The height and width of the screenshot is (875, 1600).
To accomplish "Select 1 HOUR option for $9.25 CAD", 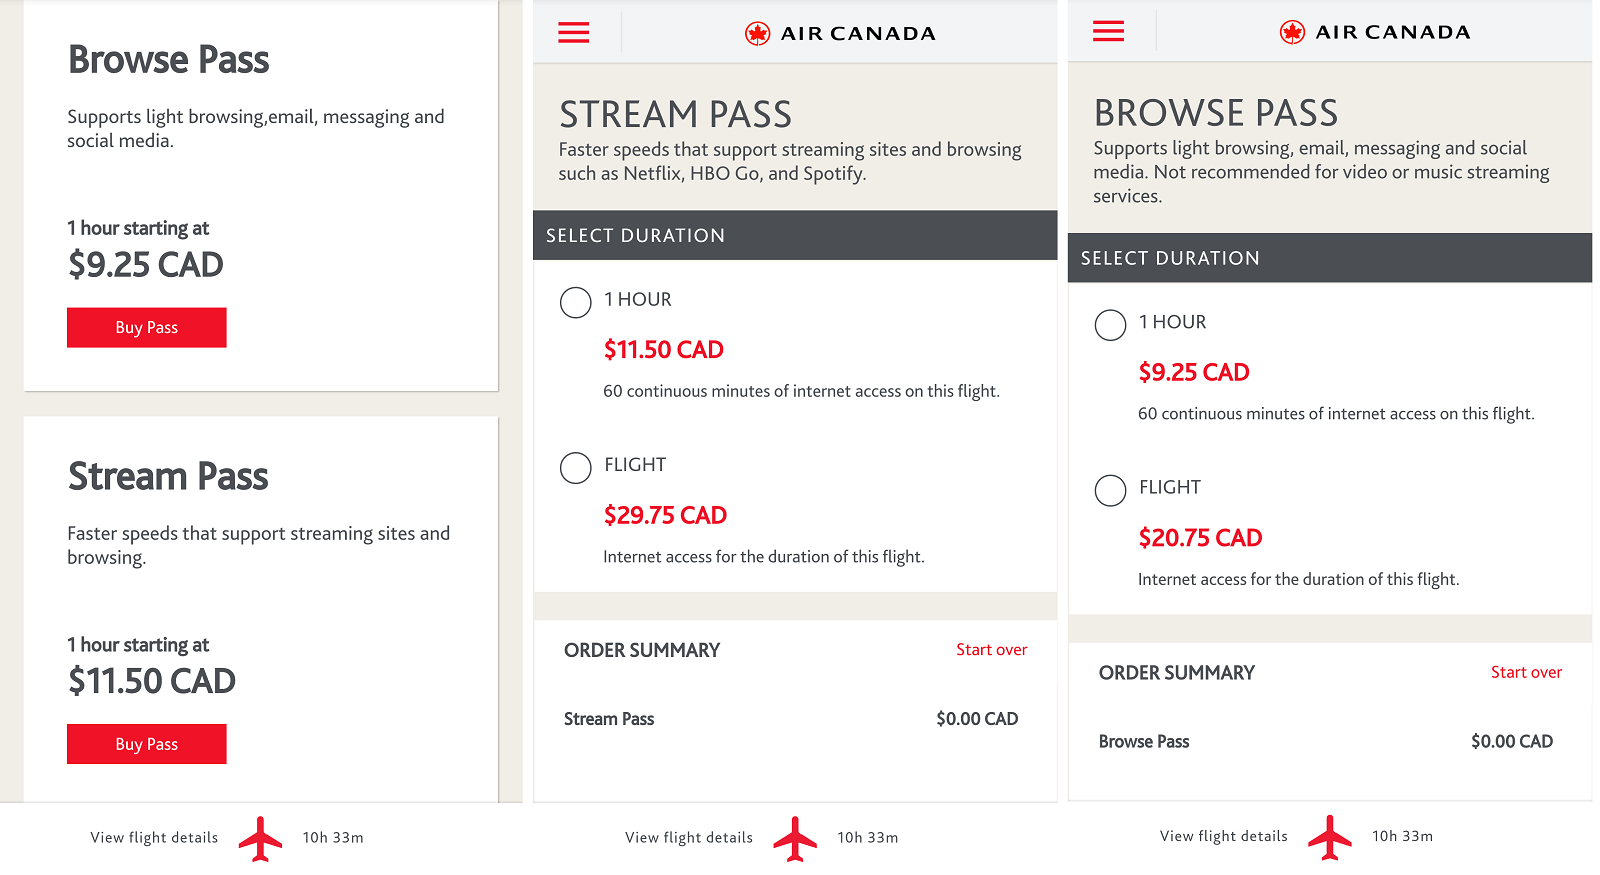I will (x=1110, y=325).
